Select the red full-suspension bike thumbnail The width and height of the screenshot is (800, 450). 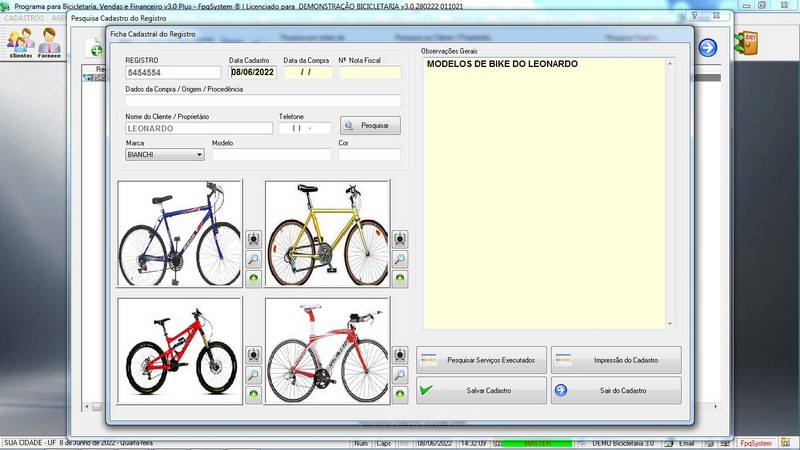[180, 351]
